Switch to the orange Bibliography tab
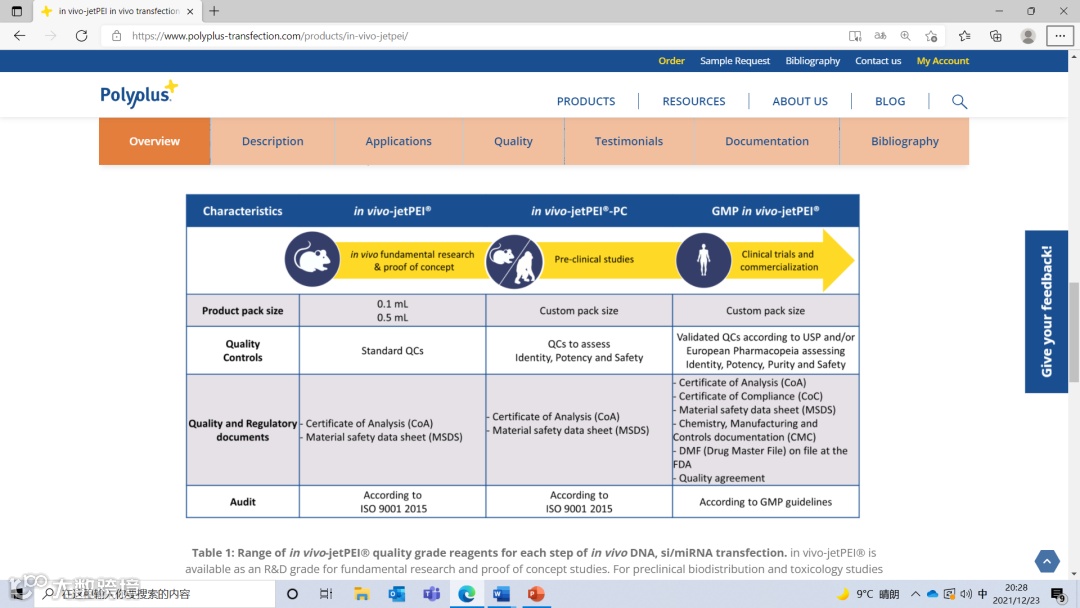Viewport: 1080px width, 608px height. coord(904,141)
